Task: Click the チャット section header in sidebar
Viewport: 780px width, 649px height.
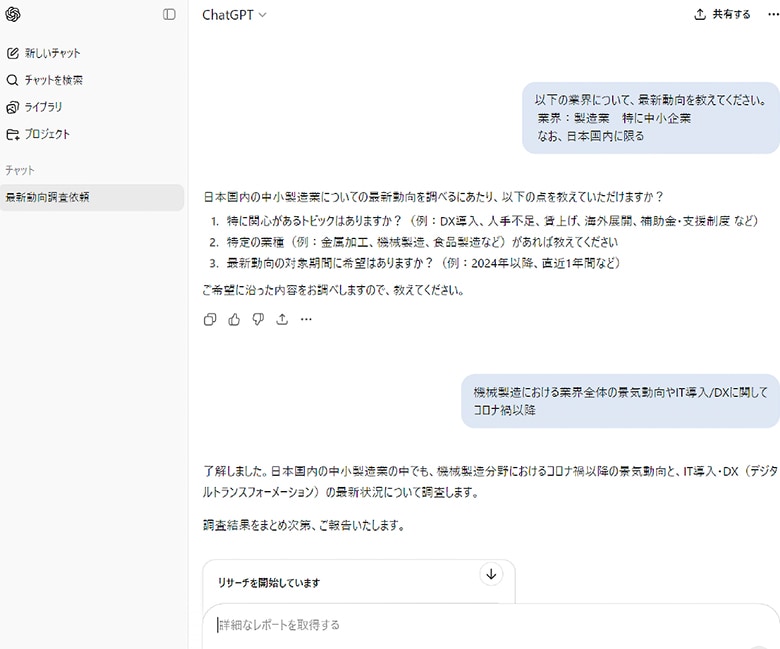Action: [x=20, y=170]
